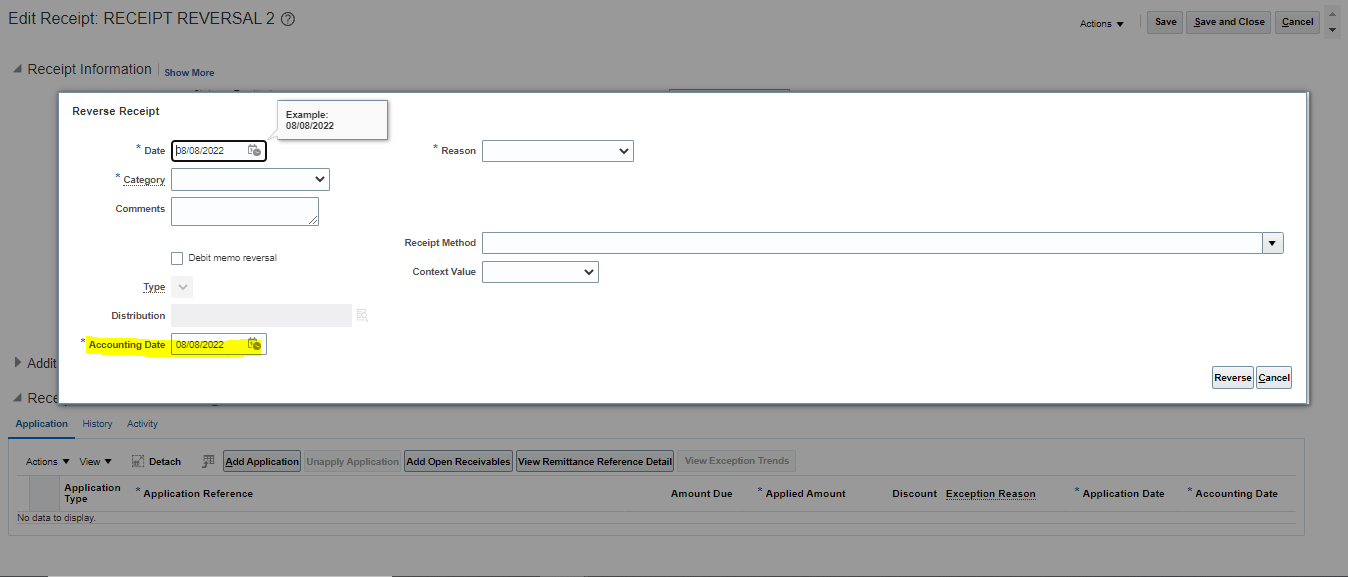Click the Save and Close button
1348x577 pixels.
click(1228, 21)
